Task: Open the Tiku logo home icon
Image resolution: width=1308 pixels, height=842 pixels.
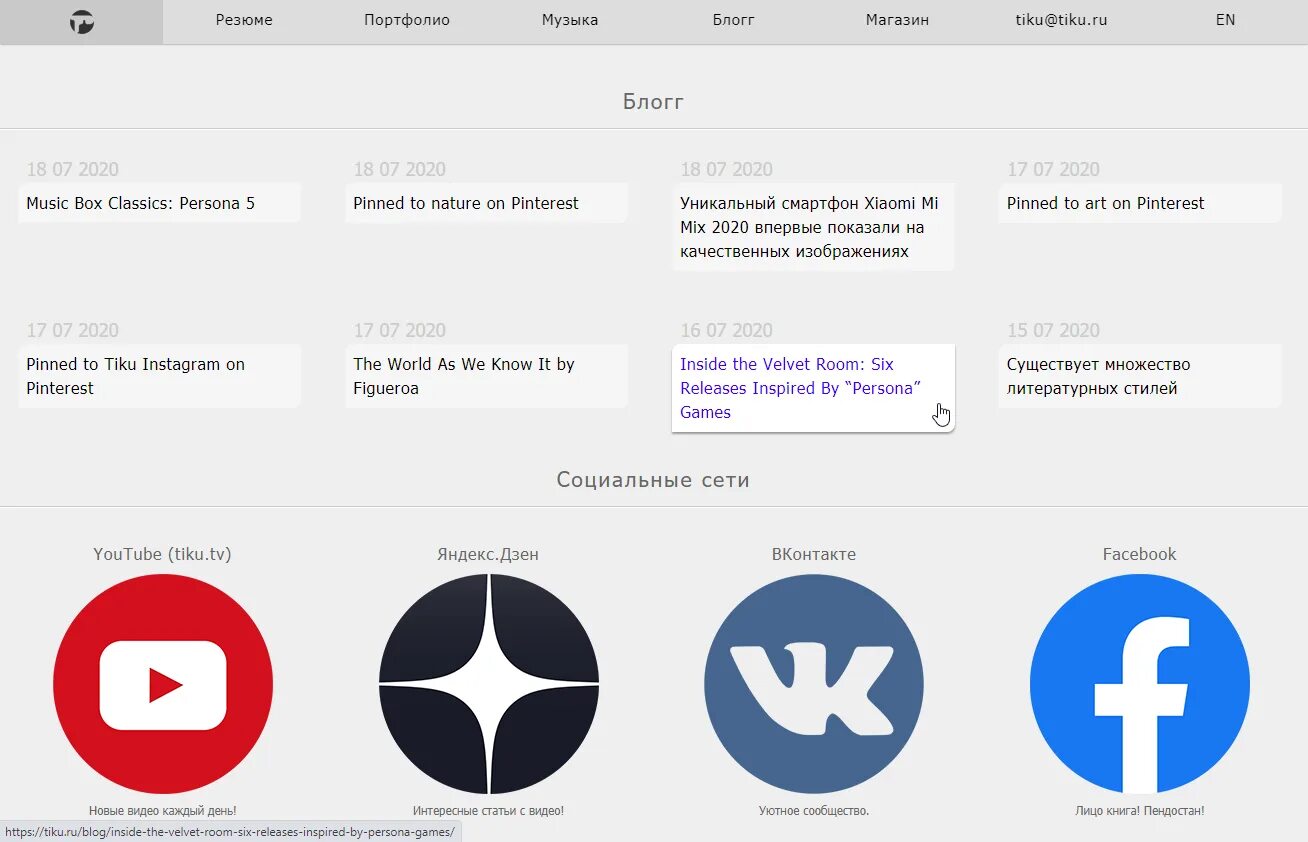Action: click(x=82, y=21)
